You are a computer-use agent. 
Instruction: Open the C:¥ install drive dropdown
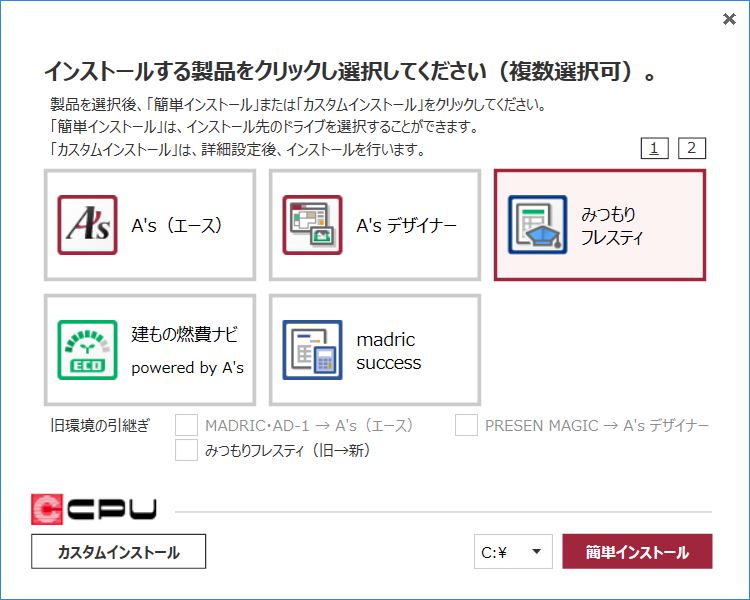point(513,552)
